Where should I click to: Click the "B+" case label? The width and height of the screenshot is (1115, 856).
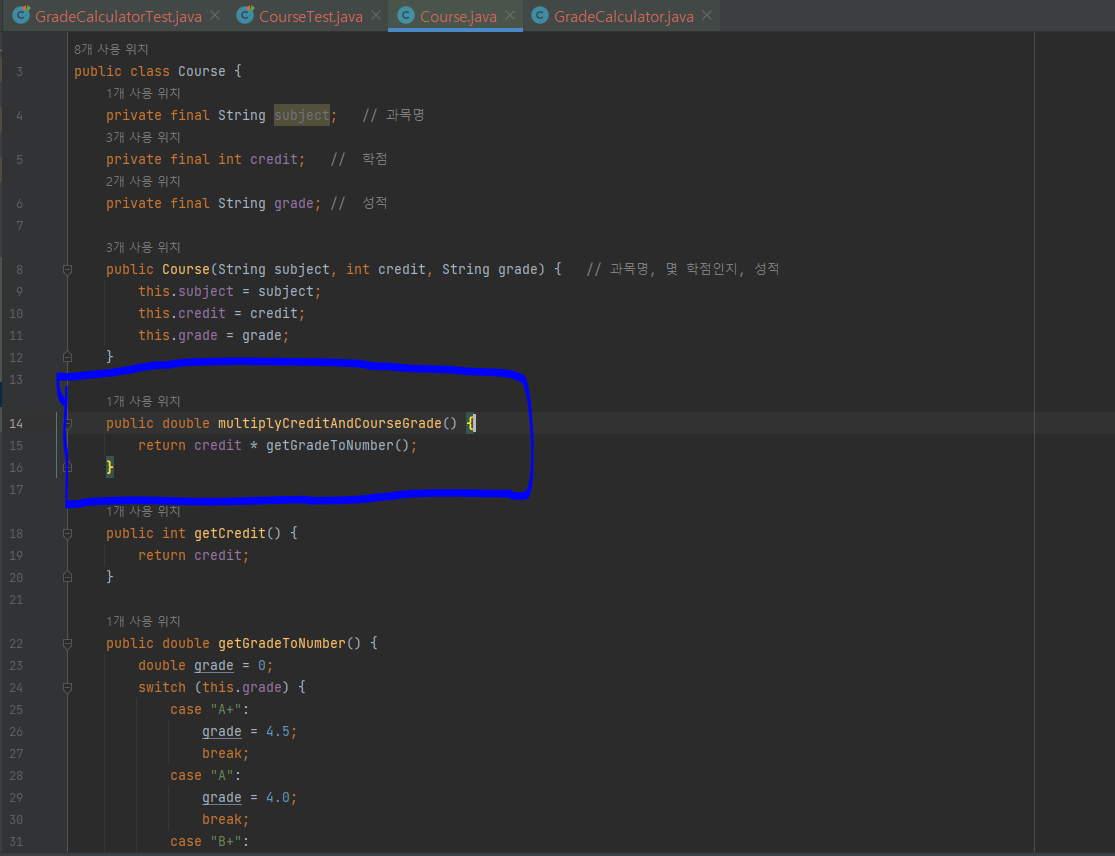pos(225,842)
